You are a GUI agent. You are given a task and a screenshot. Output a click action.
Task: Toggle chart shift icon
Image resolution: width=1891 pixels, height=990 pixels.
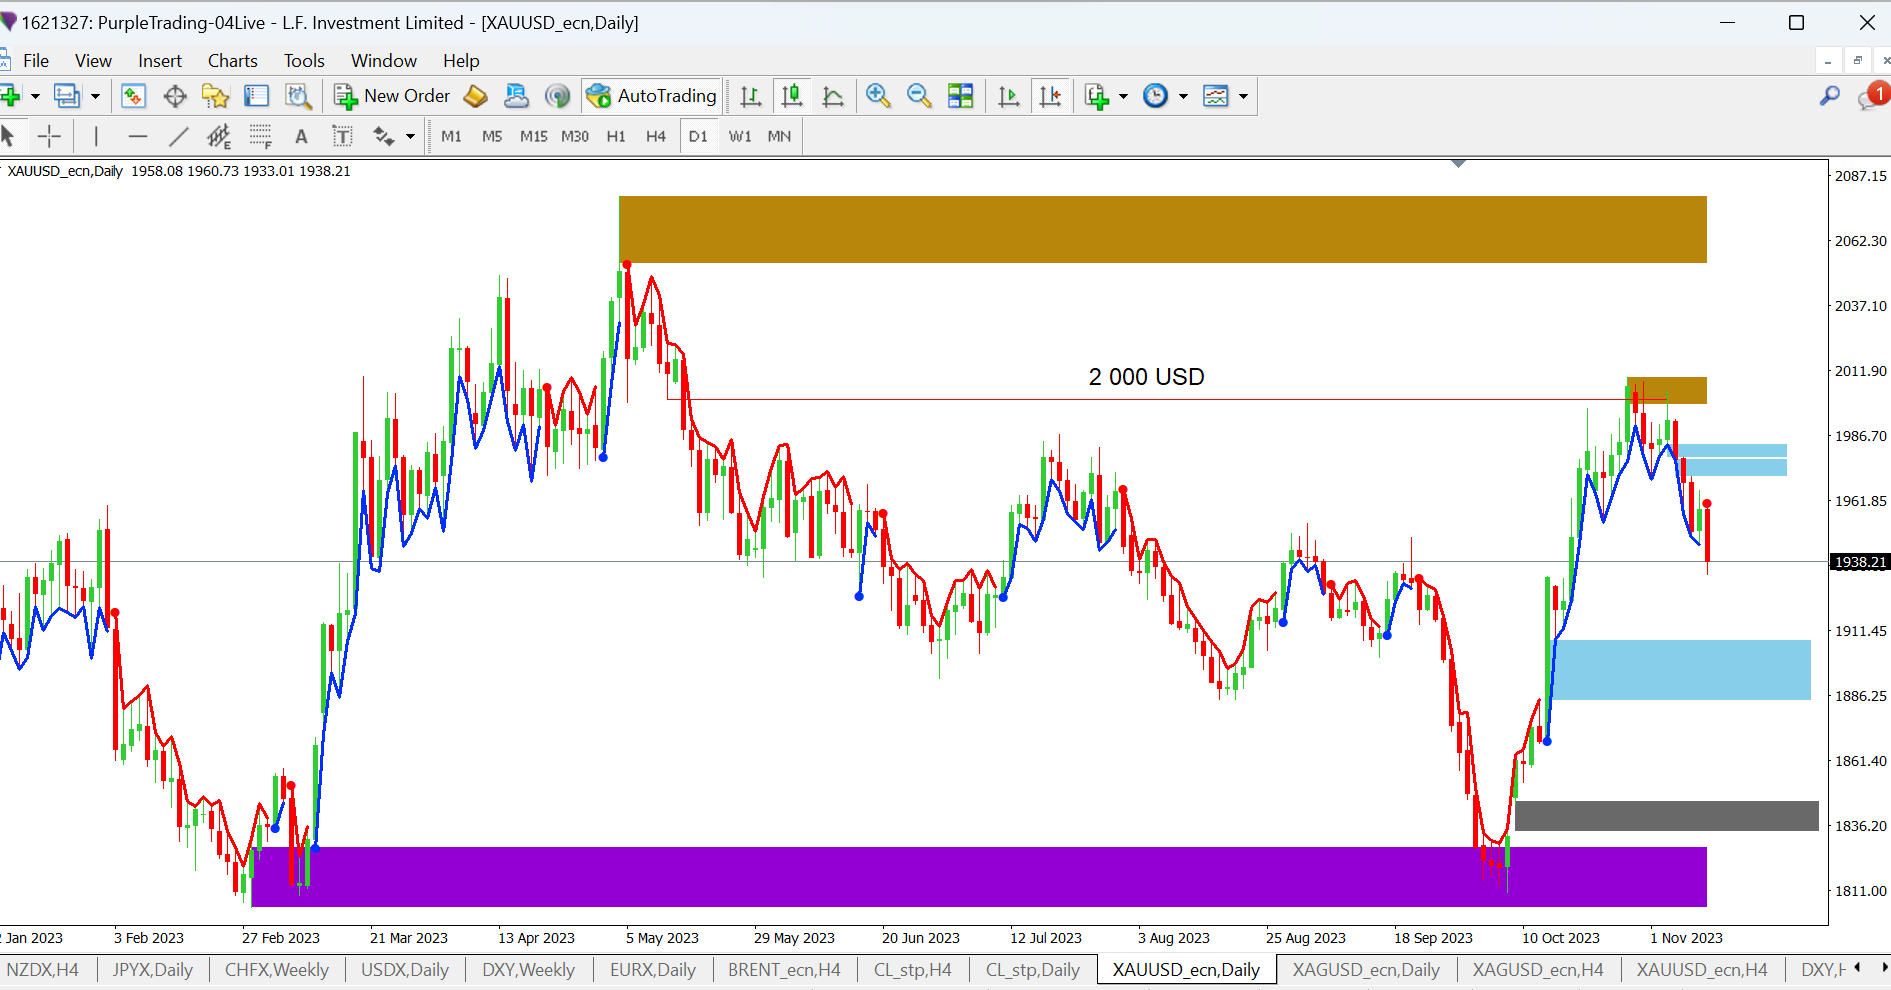1050,96
